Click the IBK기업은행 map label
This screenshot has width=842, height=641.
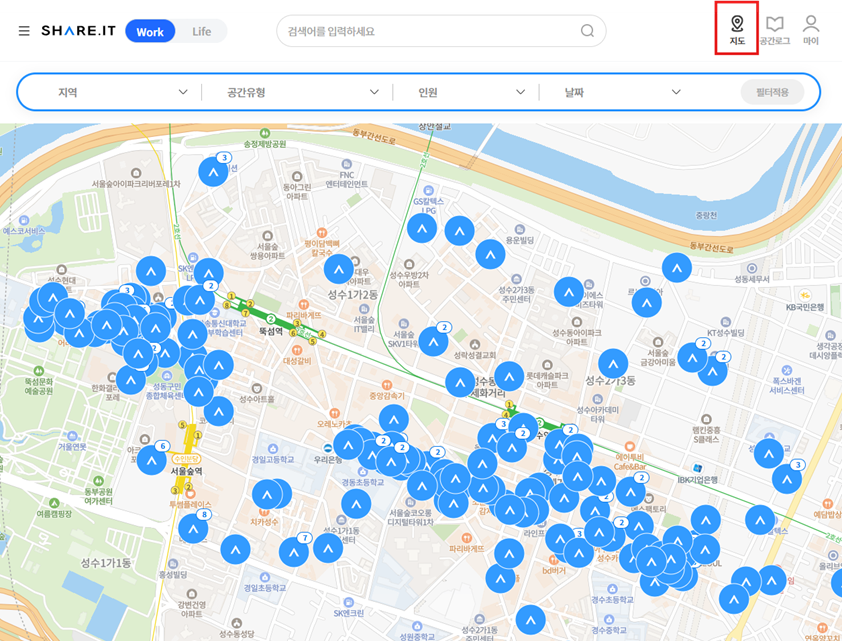click(698, 479)
